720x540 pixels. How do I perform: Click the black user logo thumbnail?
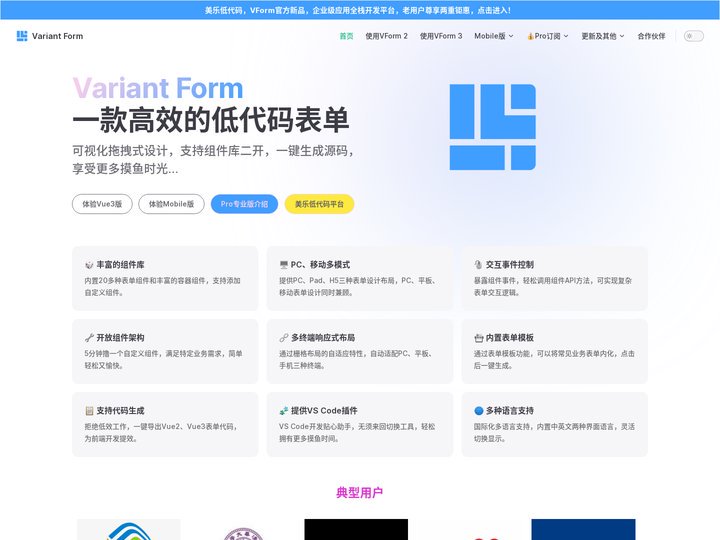[356, 529]
